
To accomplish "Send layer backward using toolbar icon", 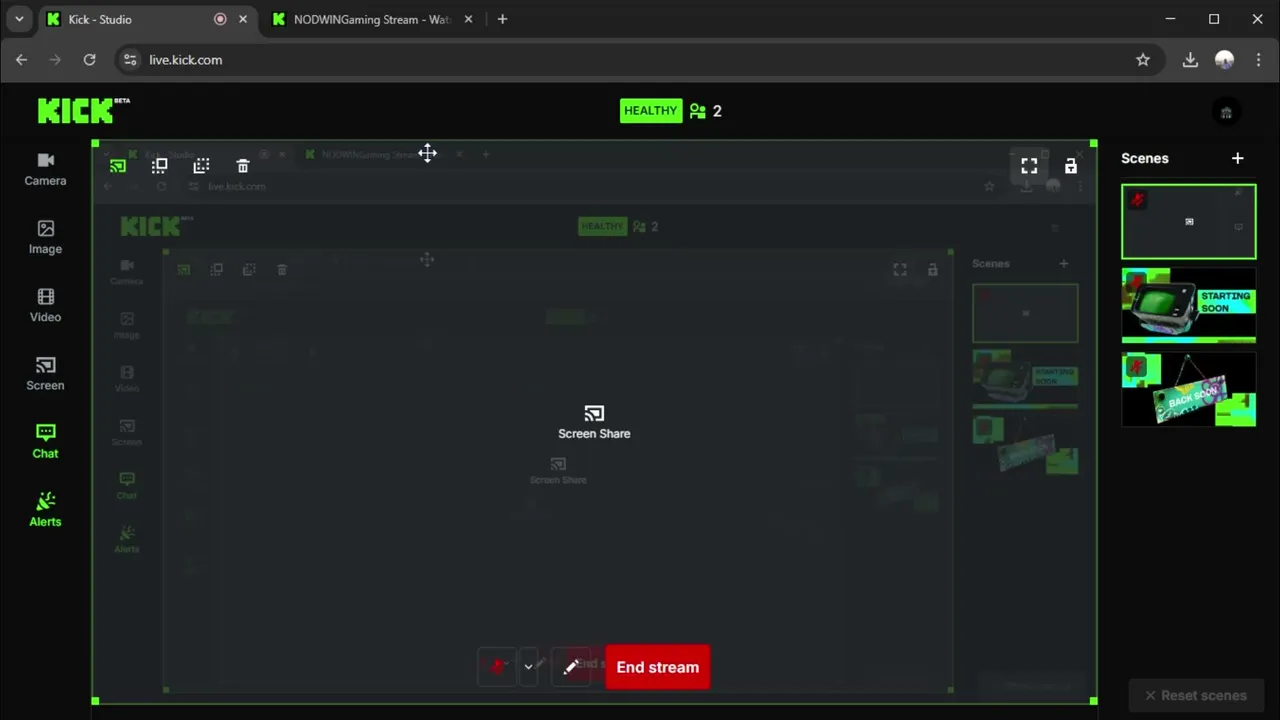I will 201,166.
